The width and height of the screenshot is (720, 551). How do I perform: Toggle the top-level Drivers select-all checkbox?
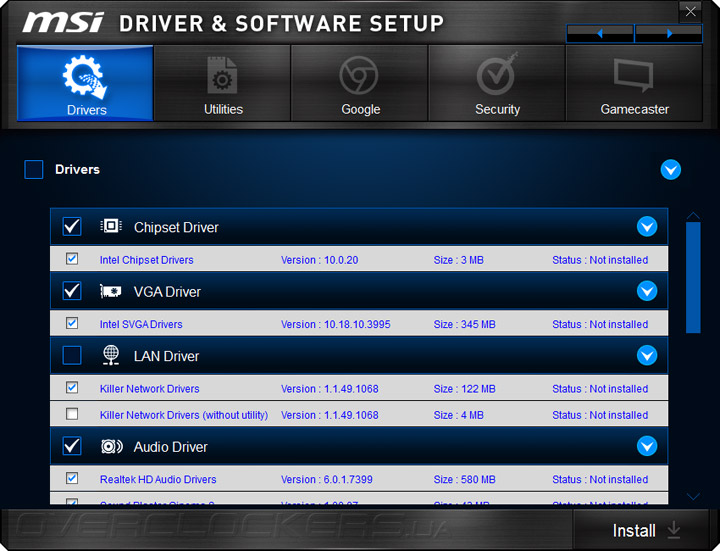34,170
